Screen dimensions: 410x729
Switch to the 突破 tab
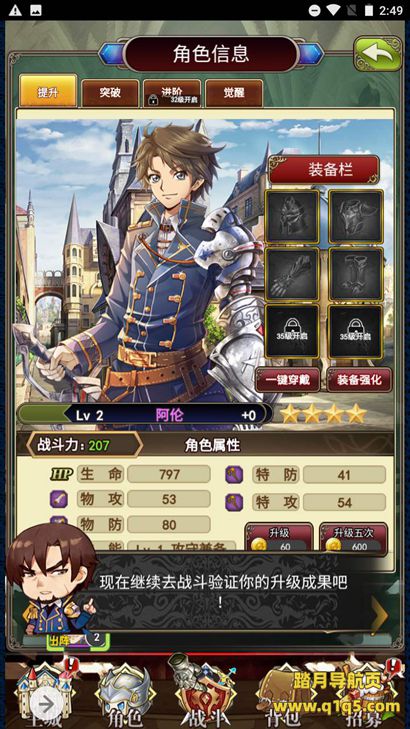[x=110, y=93]
